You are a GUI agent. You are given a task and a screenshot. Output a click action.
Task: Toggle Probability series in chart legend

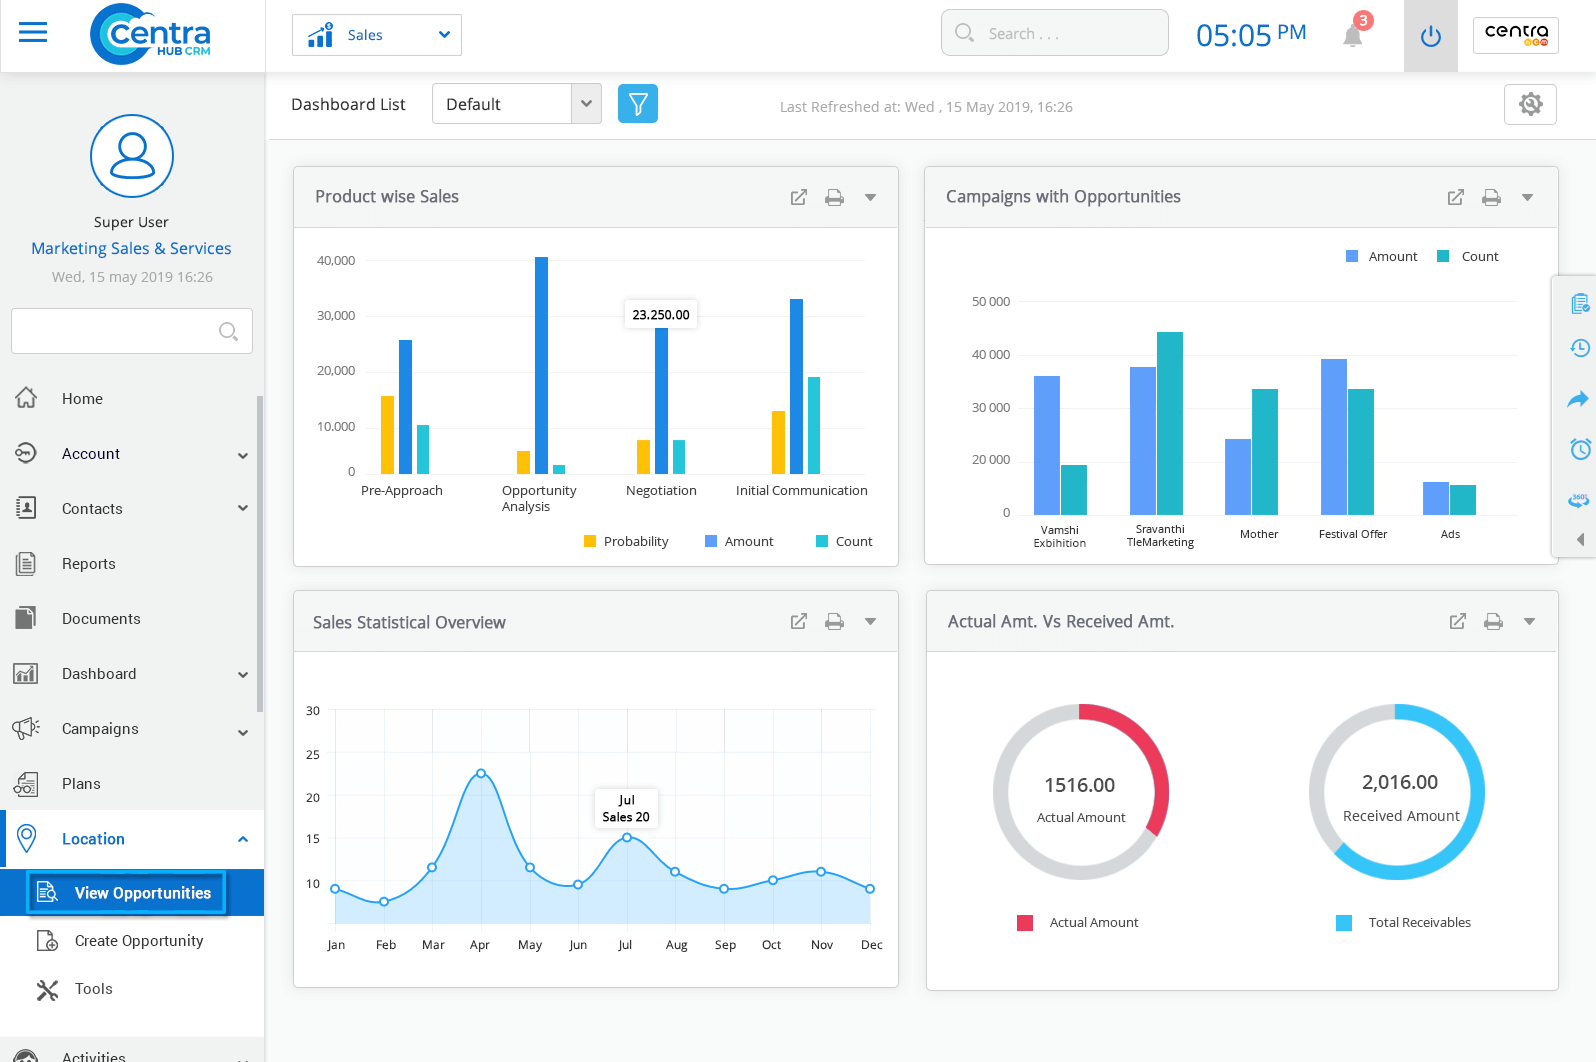click(x=626, y=542)
